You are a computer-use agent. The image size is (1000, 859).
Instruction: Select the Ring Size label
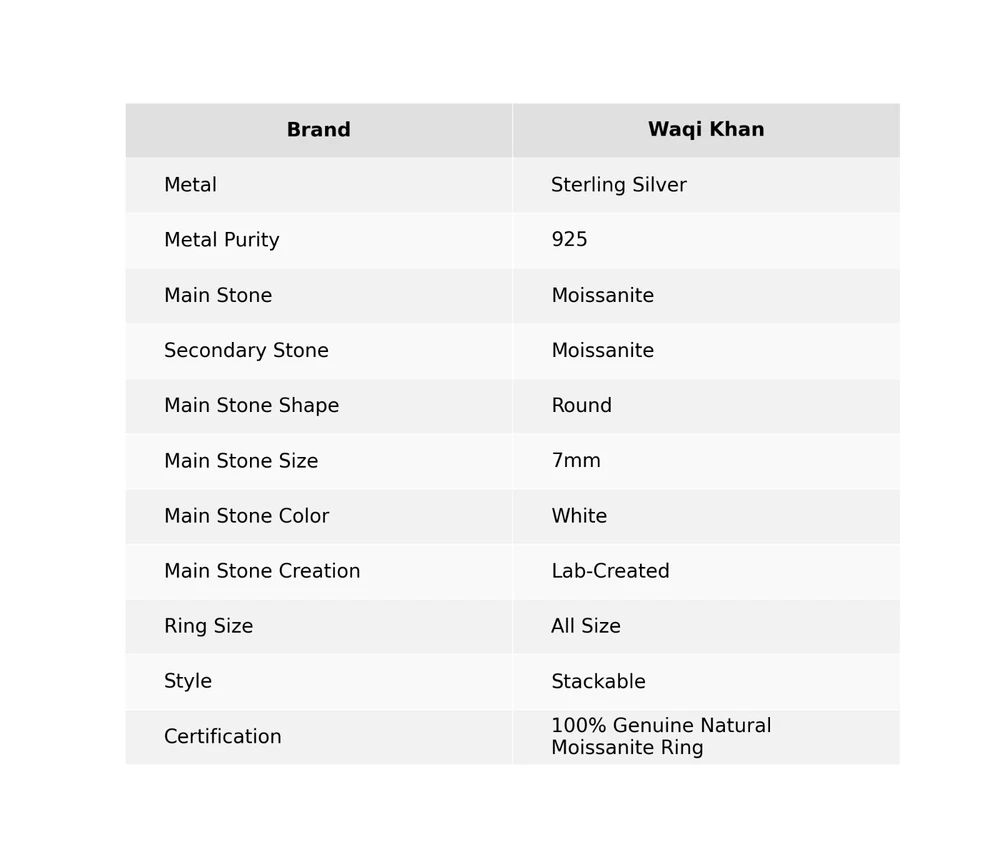tap(208, 626)
